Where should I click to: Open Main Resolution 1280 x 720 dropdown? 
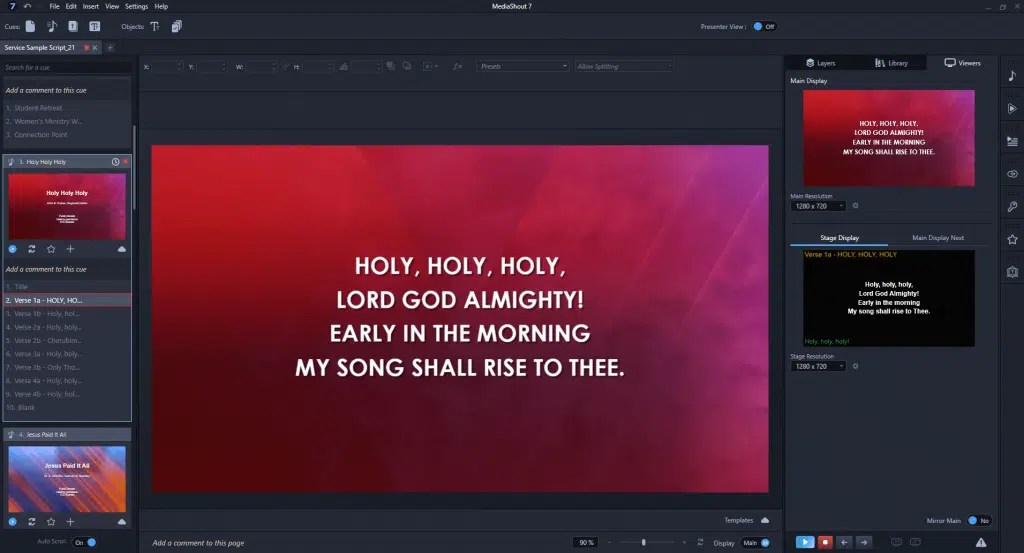click(x=818, y=206)
